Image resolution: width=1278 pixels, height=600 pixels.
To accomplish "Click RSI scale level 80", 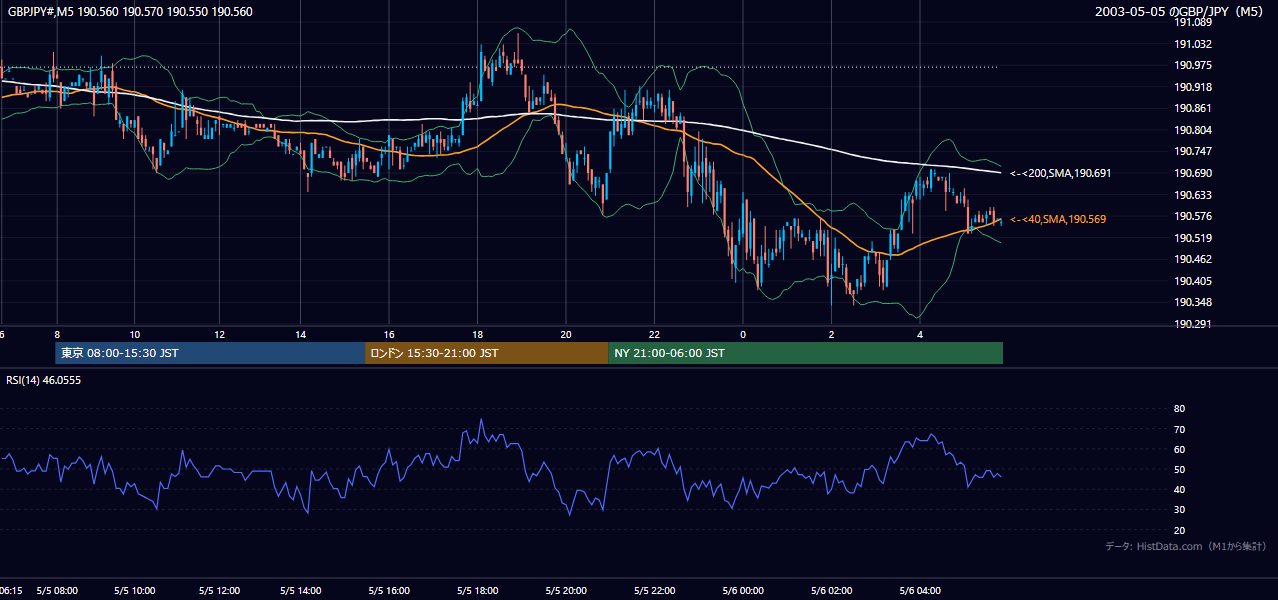I will pos(1179,409).
